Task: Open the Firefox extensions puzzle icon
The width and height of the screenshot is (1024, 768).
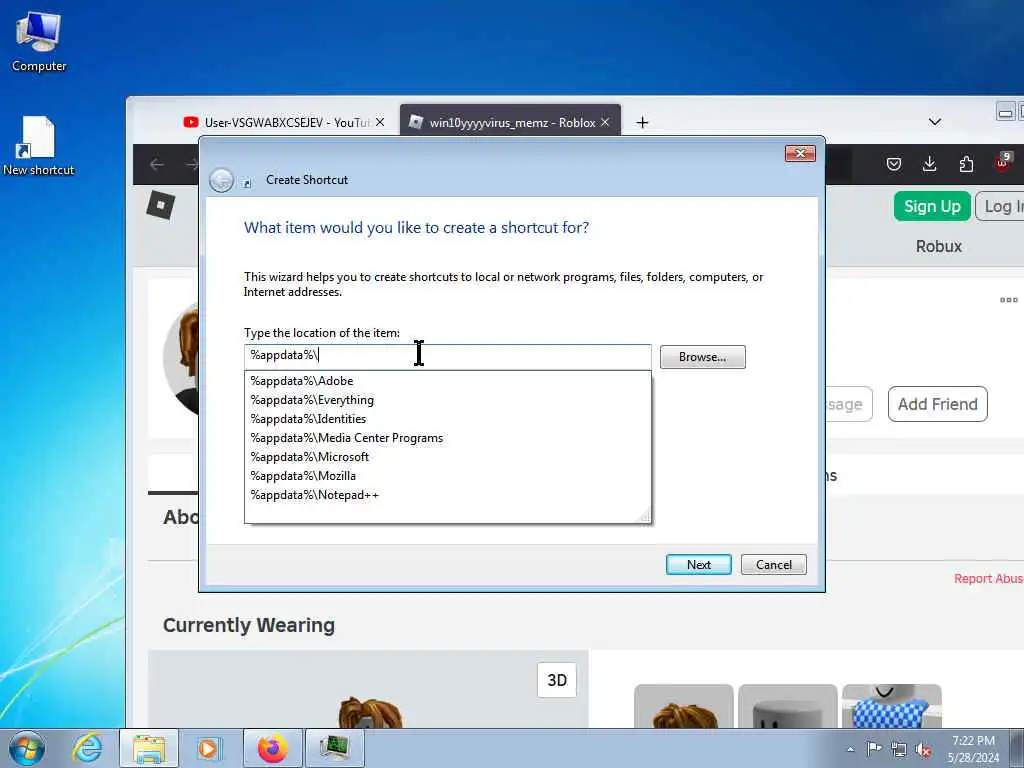Action: (x=966, y=165)
